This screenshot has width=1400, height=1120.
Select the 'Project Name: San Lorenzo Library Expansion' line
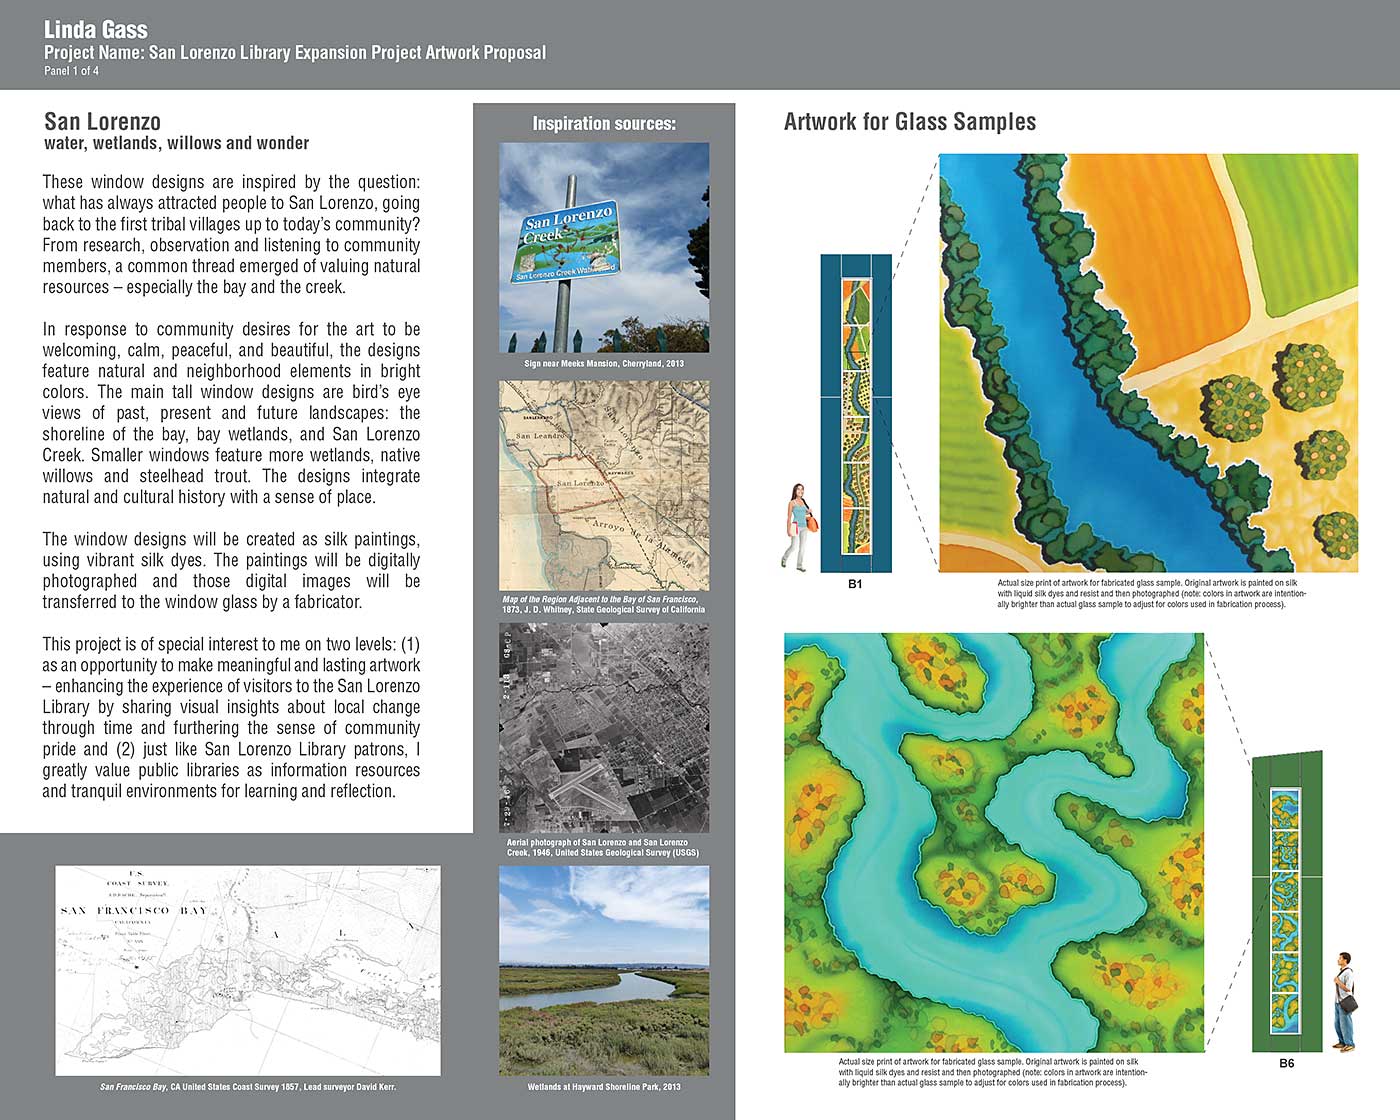tap(295, 53)
